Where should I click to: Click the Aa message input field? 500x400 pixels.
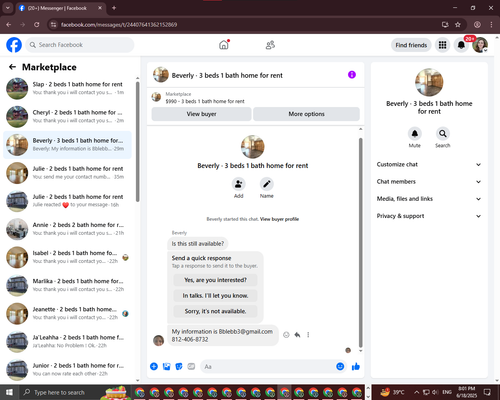267,367
